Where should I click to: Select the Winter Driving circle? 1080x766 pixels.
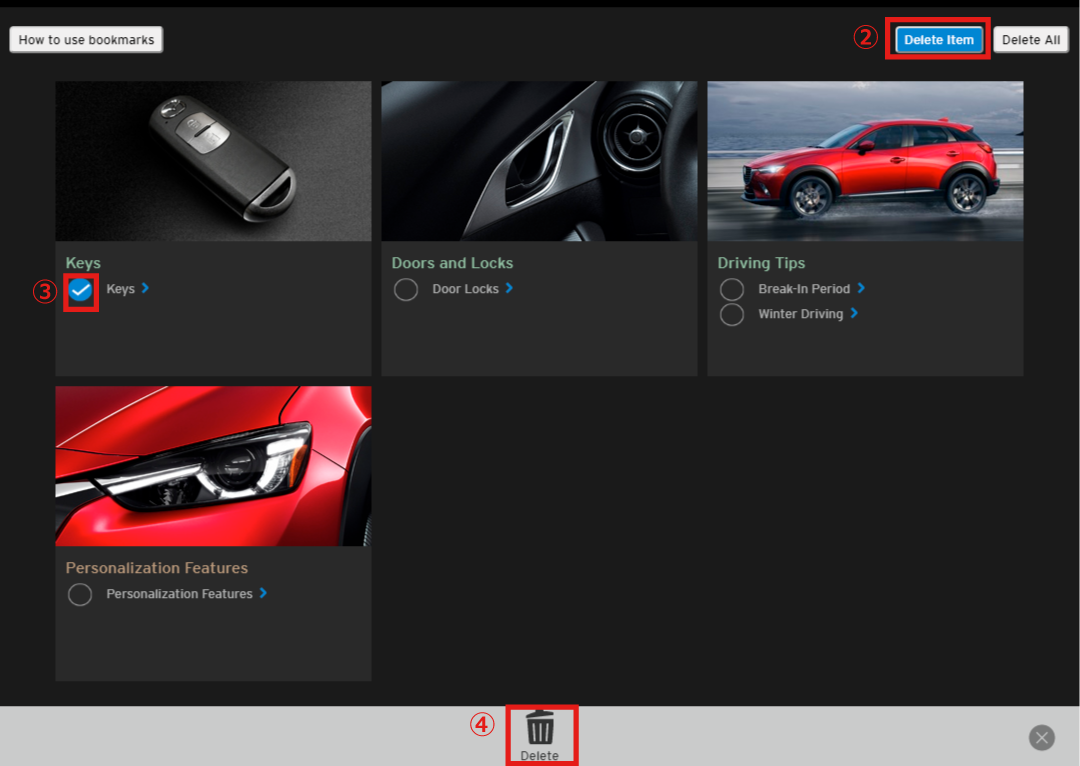[x=732, y=314]
